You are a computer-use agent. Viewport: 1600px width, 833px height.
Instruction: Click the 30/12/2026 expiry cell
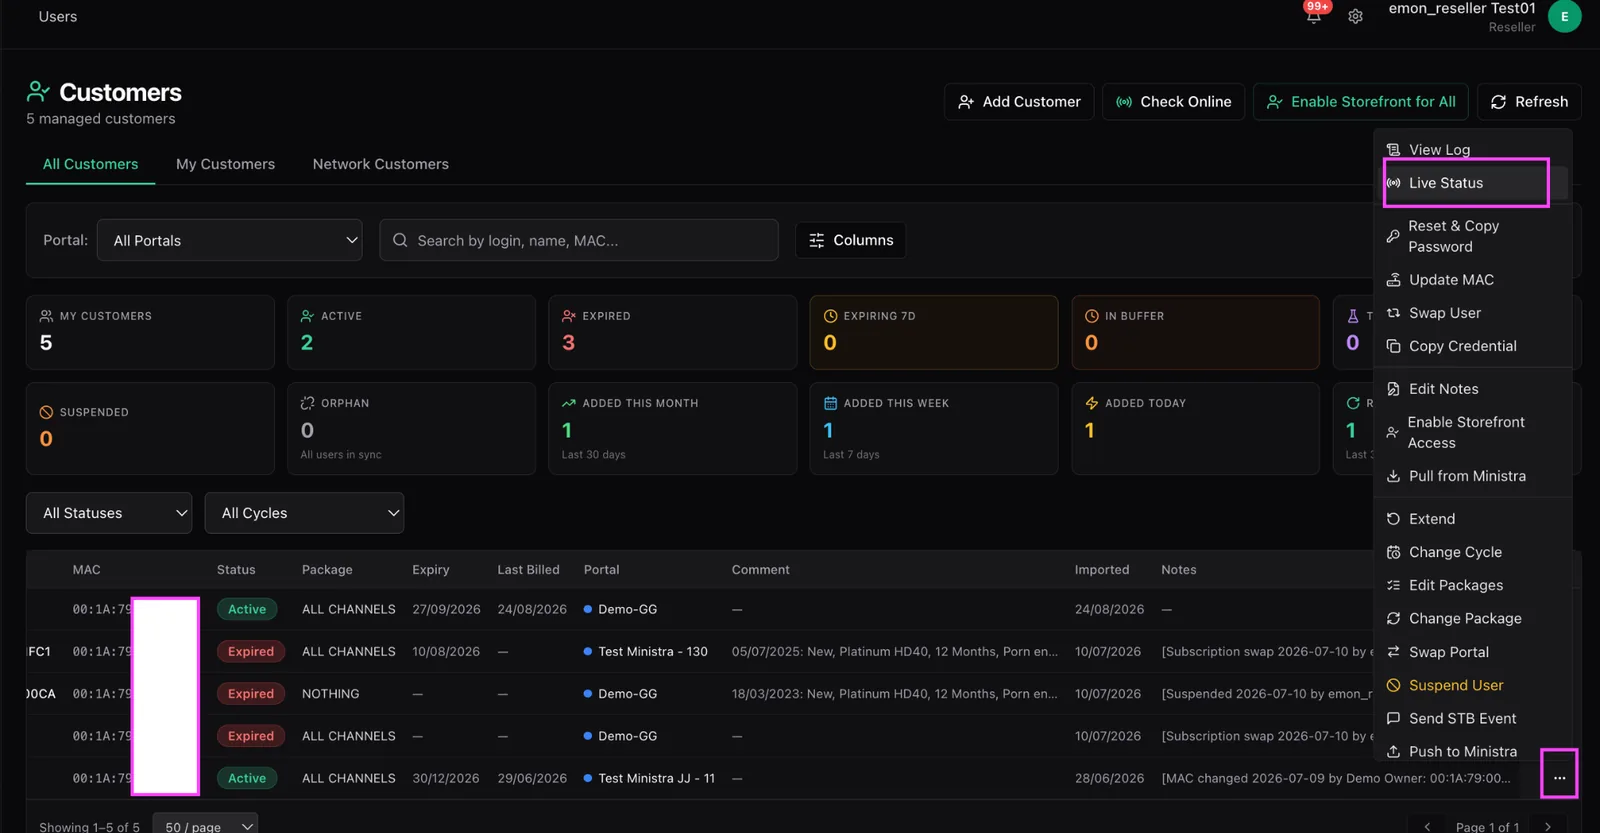pyautogui.click(x=445, y=778)
